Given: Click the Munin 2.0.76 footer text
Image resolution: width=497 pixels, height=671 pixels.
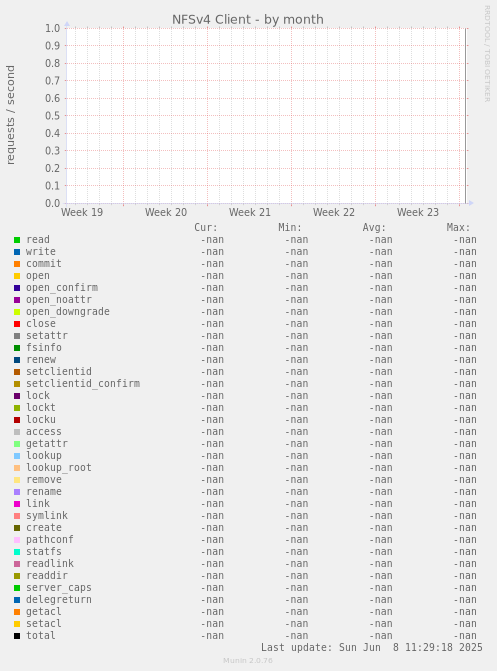Looking at the screenshot, I should coord(248,661).
